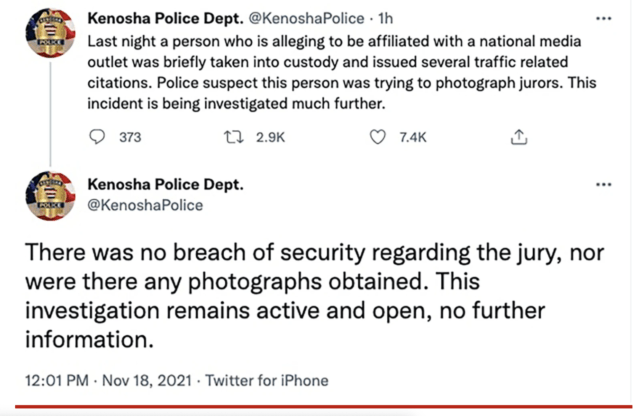Click the 12:01 PM · Nov 18, 2021 timestamp

(108, 380)
